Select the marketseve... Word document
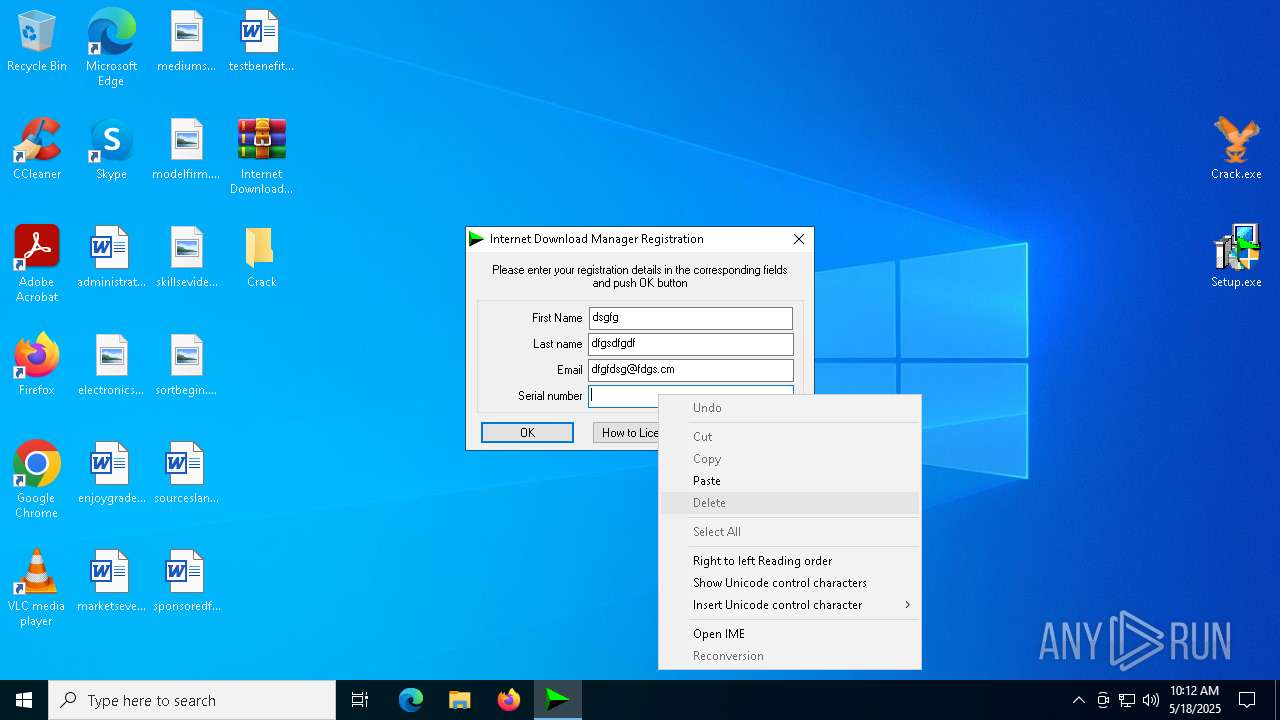Viewport: 1280px width, 720px height. click(111, 582)
